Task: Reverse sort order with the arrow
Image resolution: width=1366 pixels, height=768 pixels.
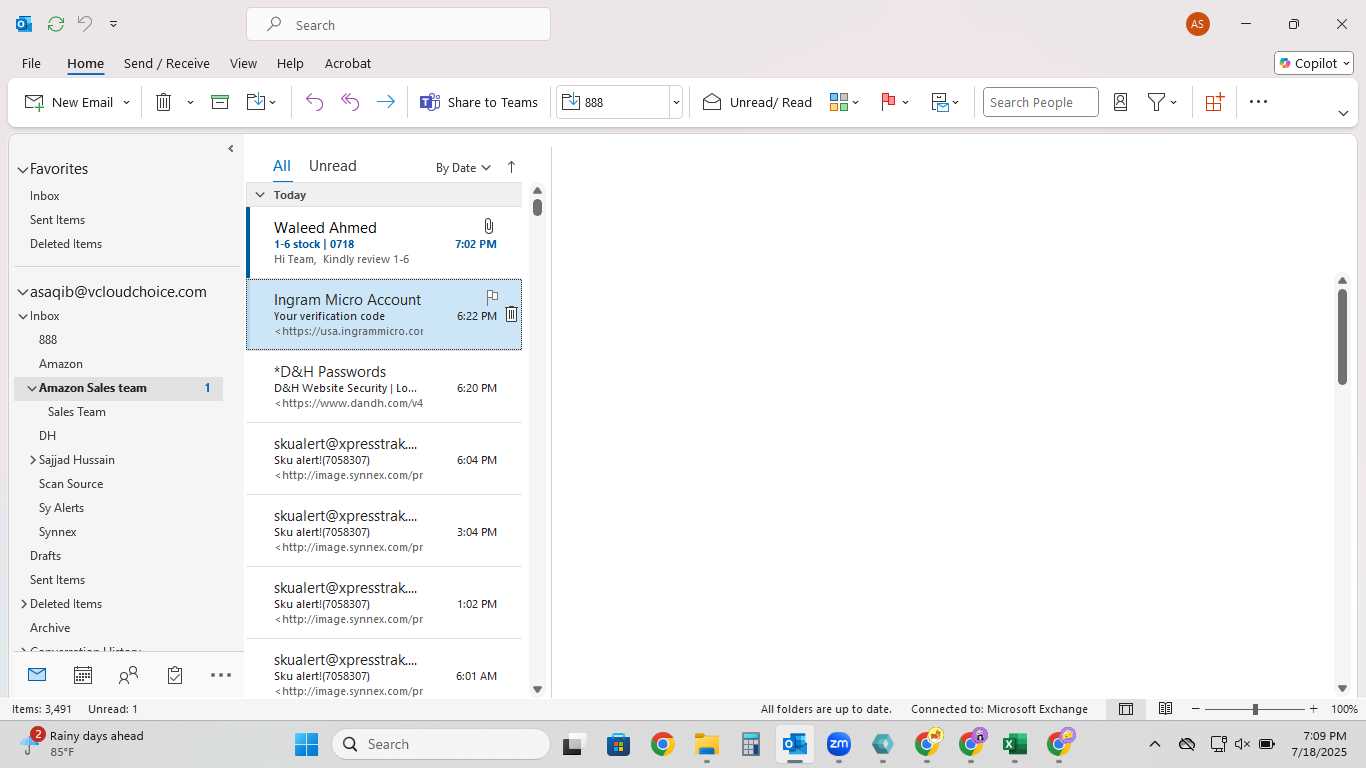Action: [511, 167]
